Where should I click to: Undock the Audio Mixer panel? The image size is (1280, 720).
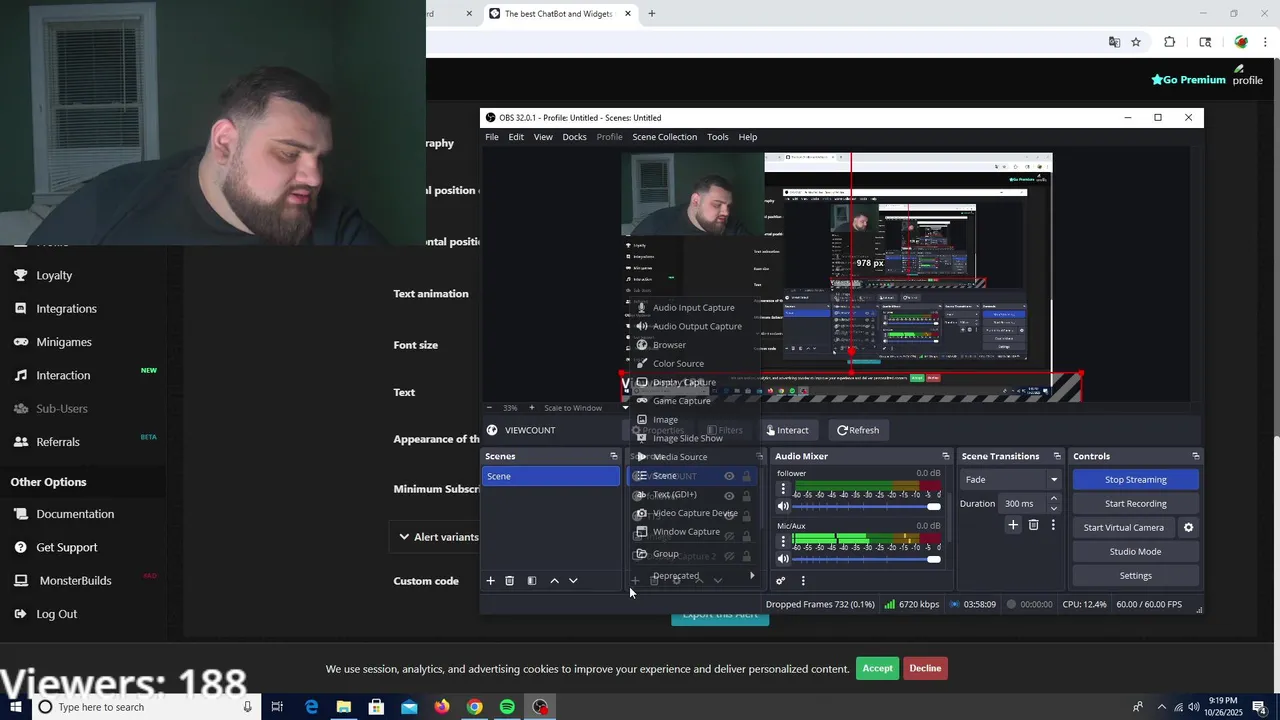coord(946,456)
